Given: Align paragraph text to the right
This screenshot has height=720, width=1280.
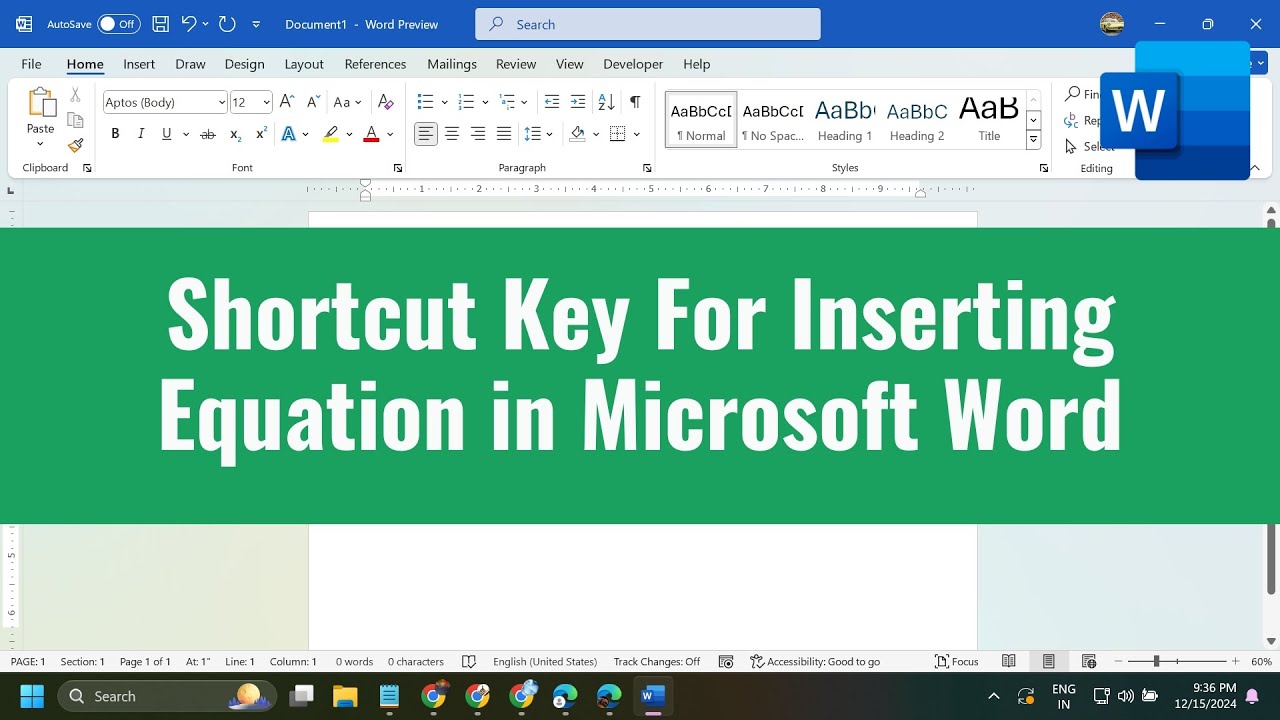Looking at the screenshot, I should coord(478,134).
